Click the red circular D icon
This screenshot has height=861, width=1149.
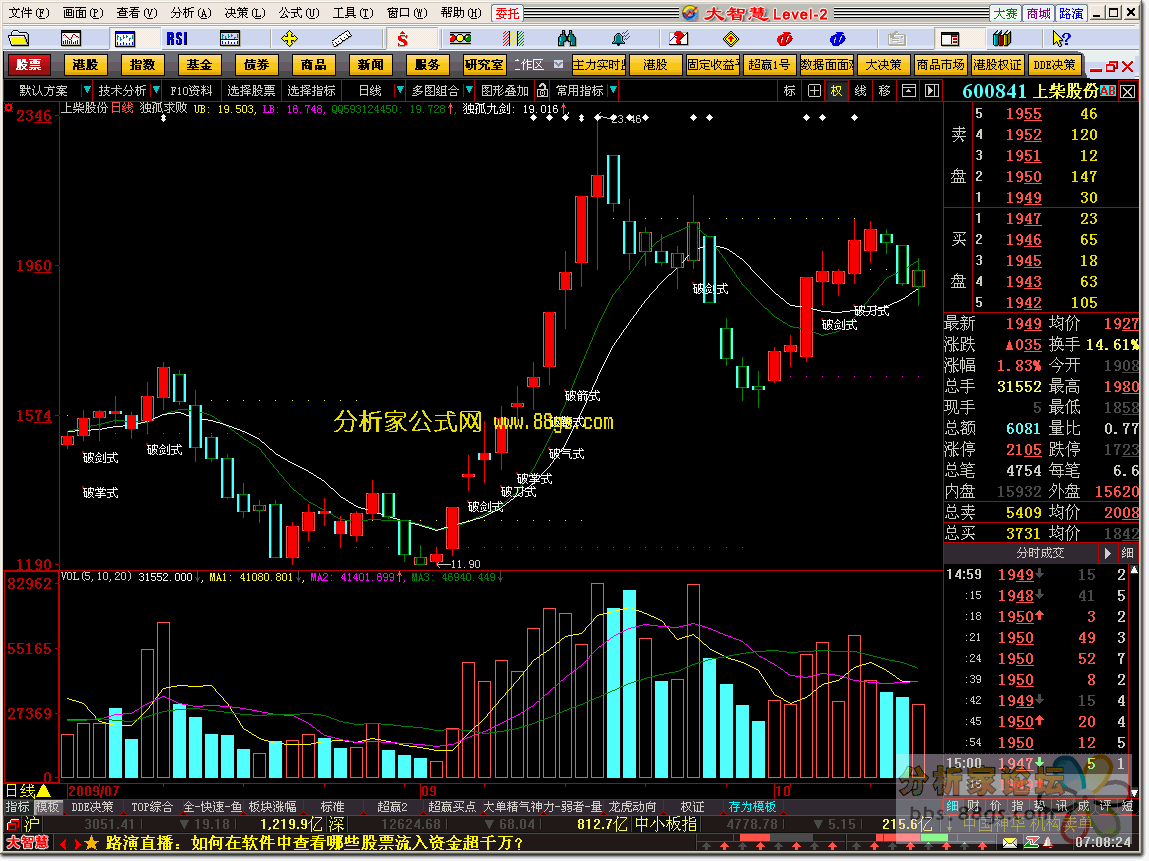point(784,39)
